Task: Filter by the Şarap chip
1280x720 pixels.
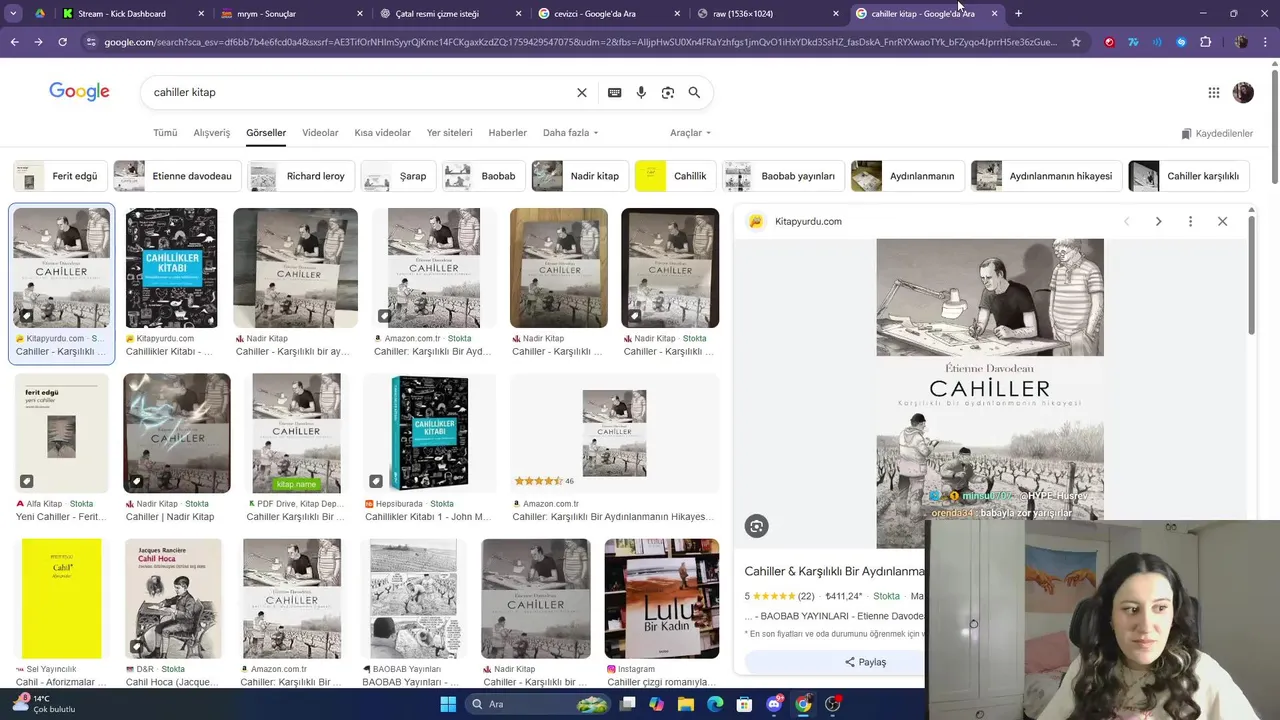Action: pos(398,176)
